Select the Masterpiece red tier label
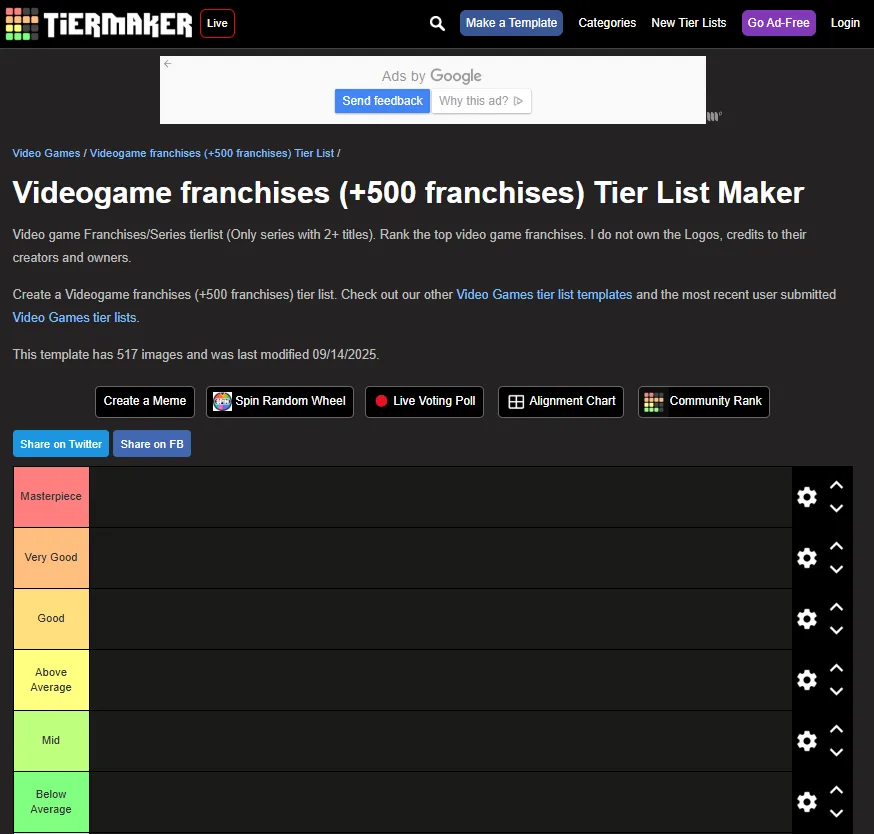 coord(51,497)
